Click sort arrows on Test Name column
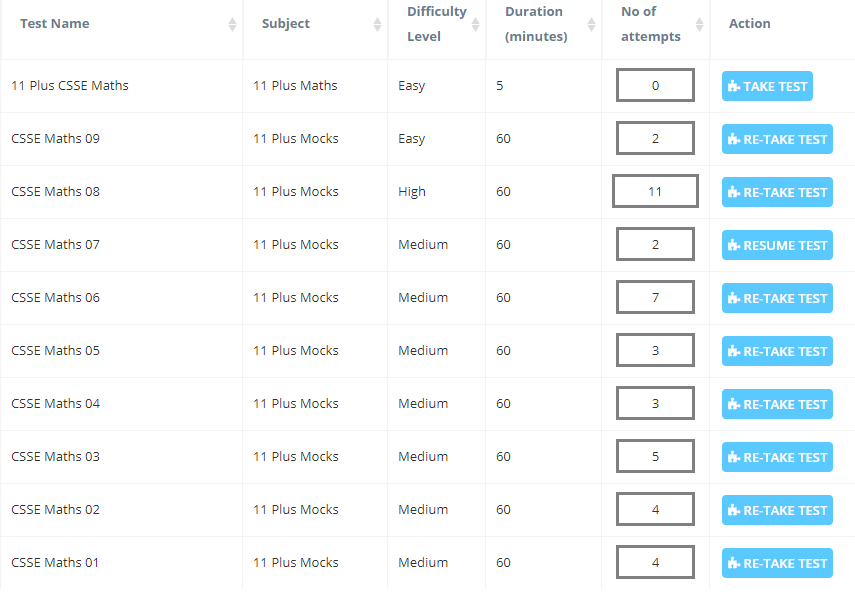This screenshot has width=855, height=596. click(x=232, y=24)
